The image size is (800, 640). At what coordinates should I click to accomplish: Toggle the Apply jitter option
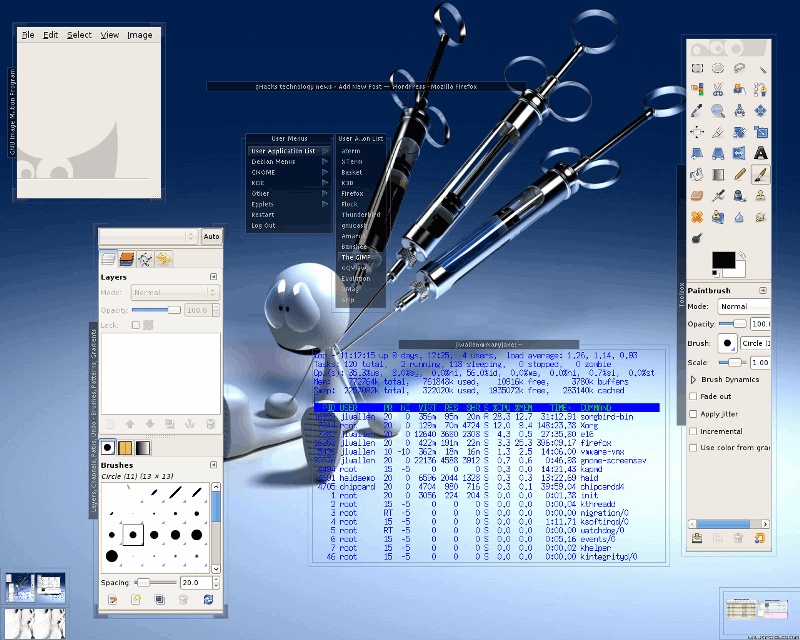click(694, 414)
